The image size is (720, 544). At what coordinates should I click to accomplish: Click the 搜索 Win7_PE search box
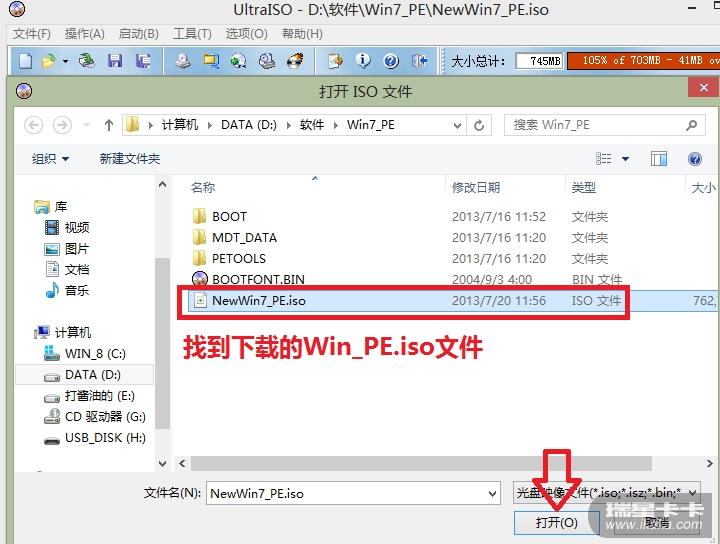(x=604, y=125)
